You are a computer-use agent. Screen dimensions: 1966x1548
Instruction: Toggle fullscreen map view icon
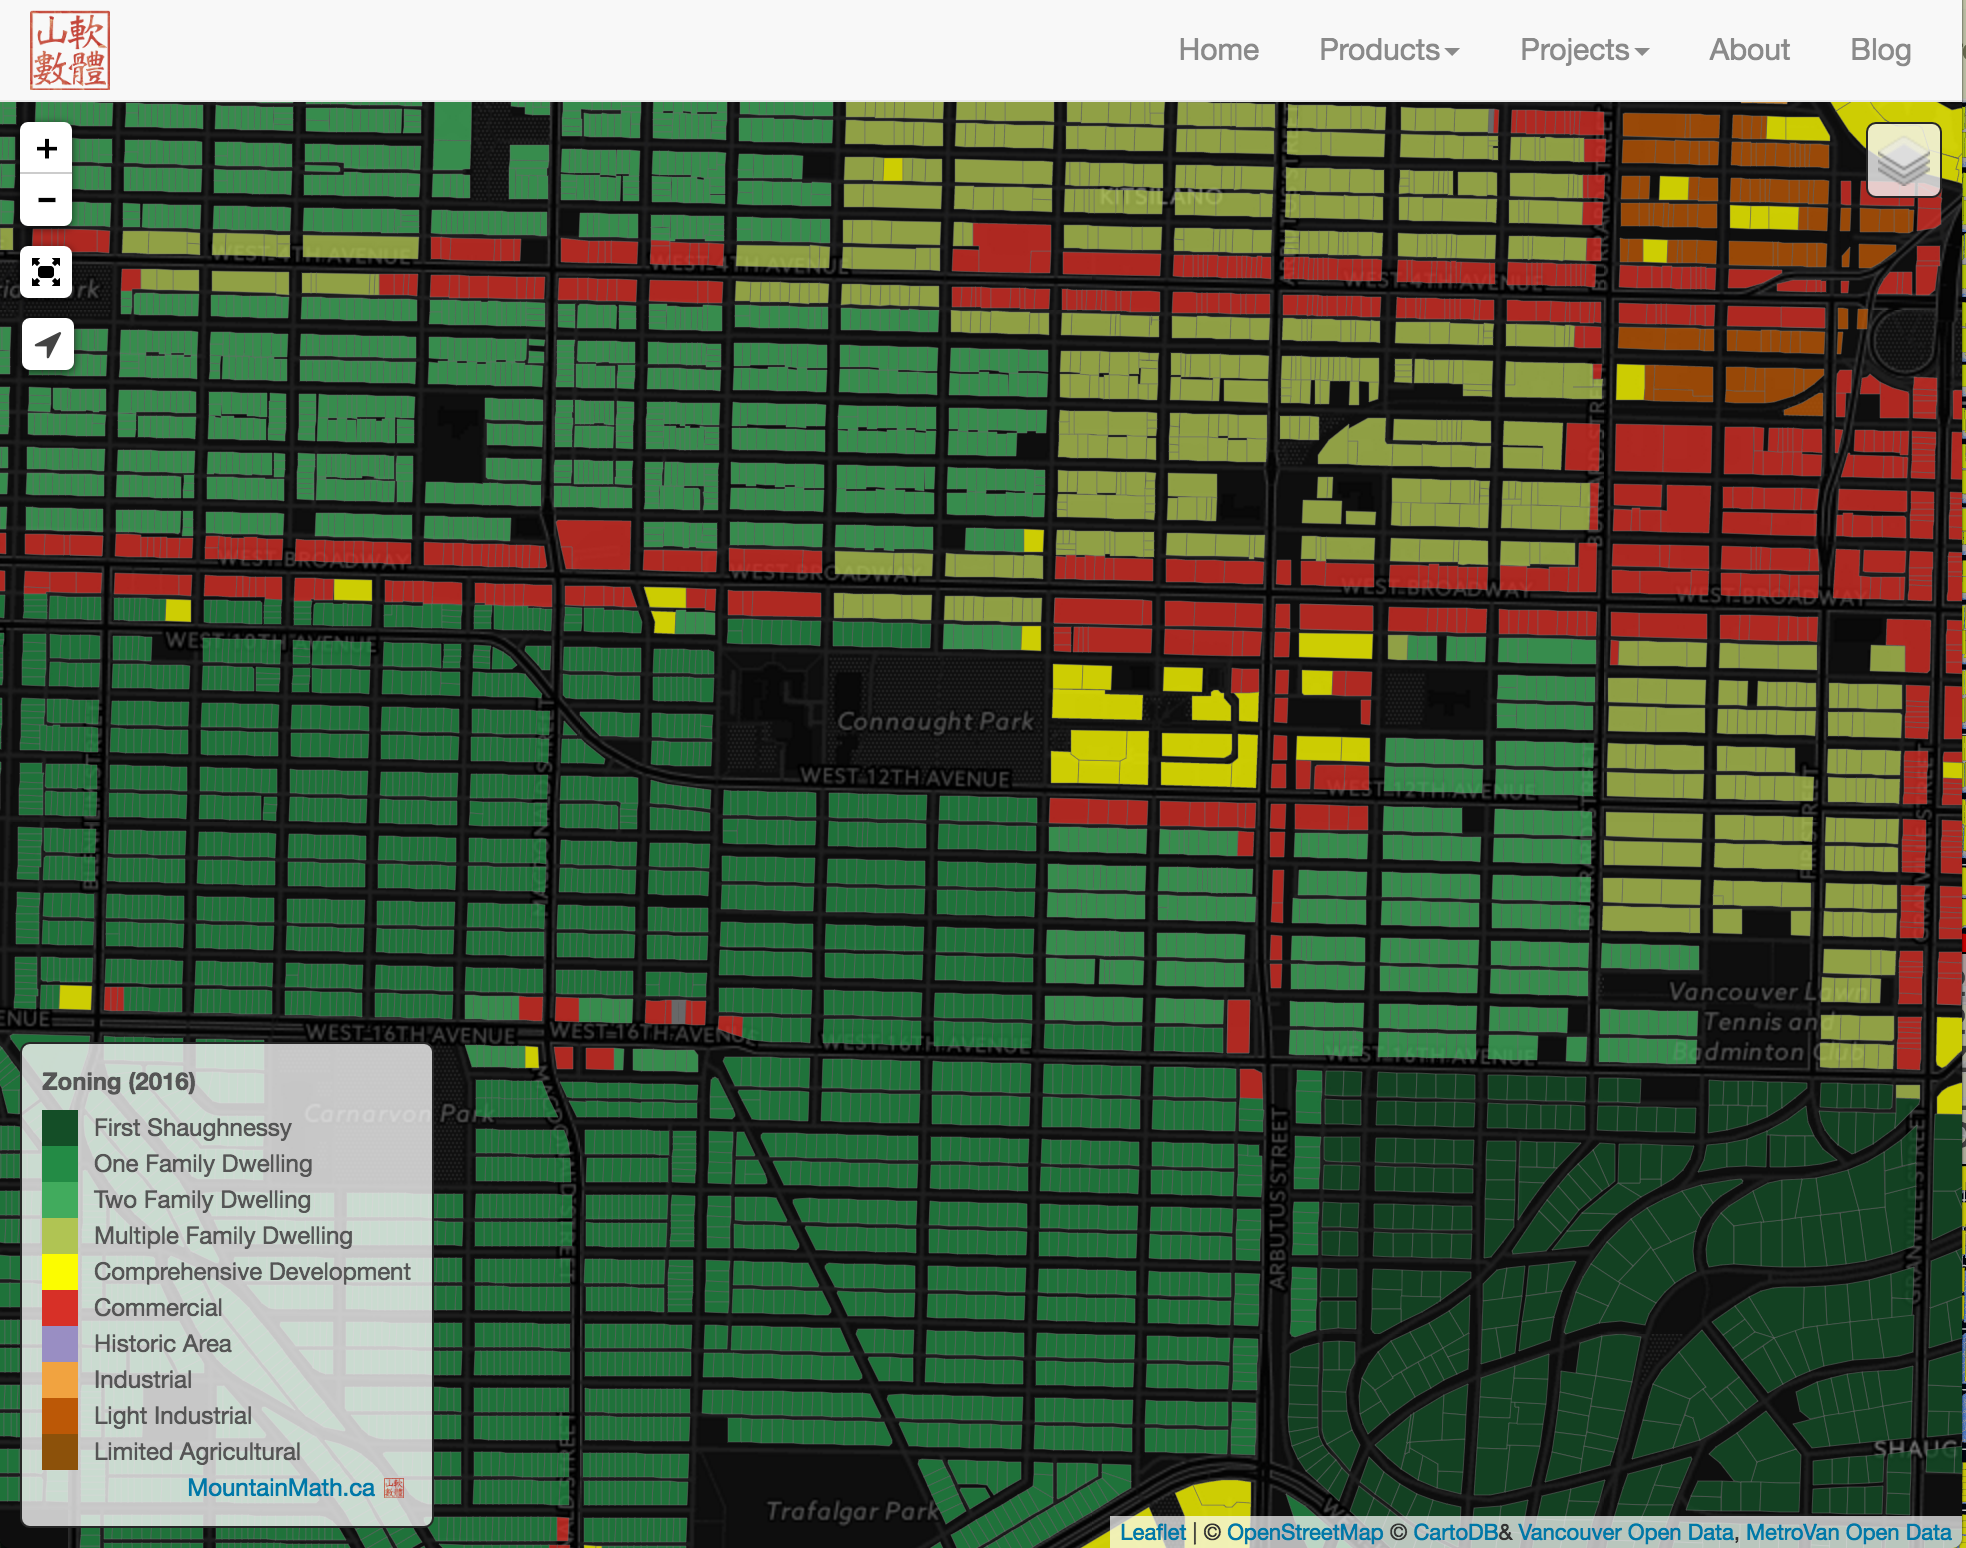click(x=46, y=272)
